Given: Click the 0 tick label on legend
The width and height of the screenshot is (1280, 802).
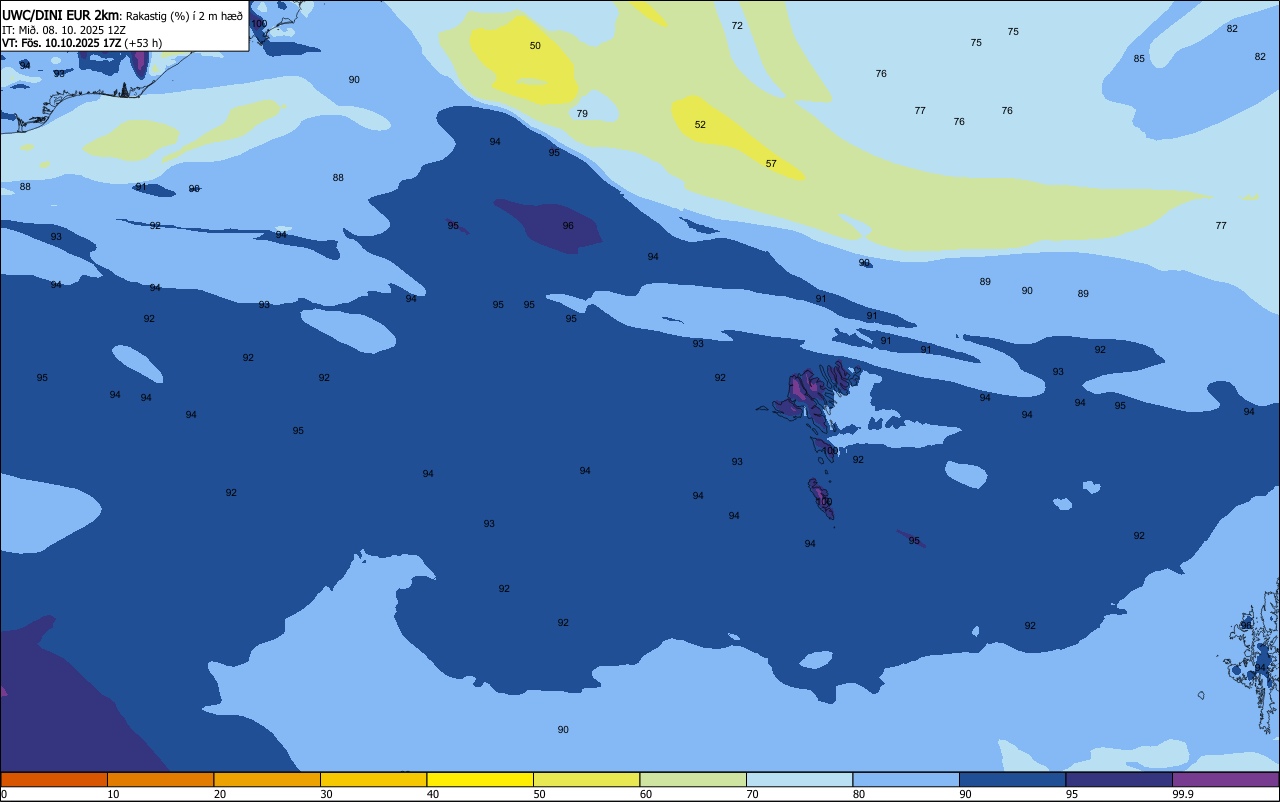Looking at the screenshot, I should tap(4, 794).
